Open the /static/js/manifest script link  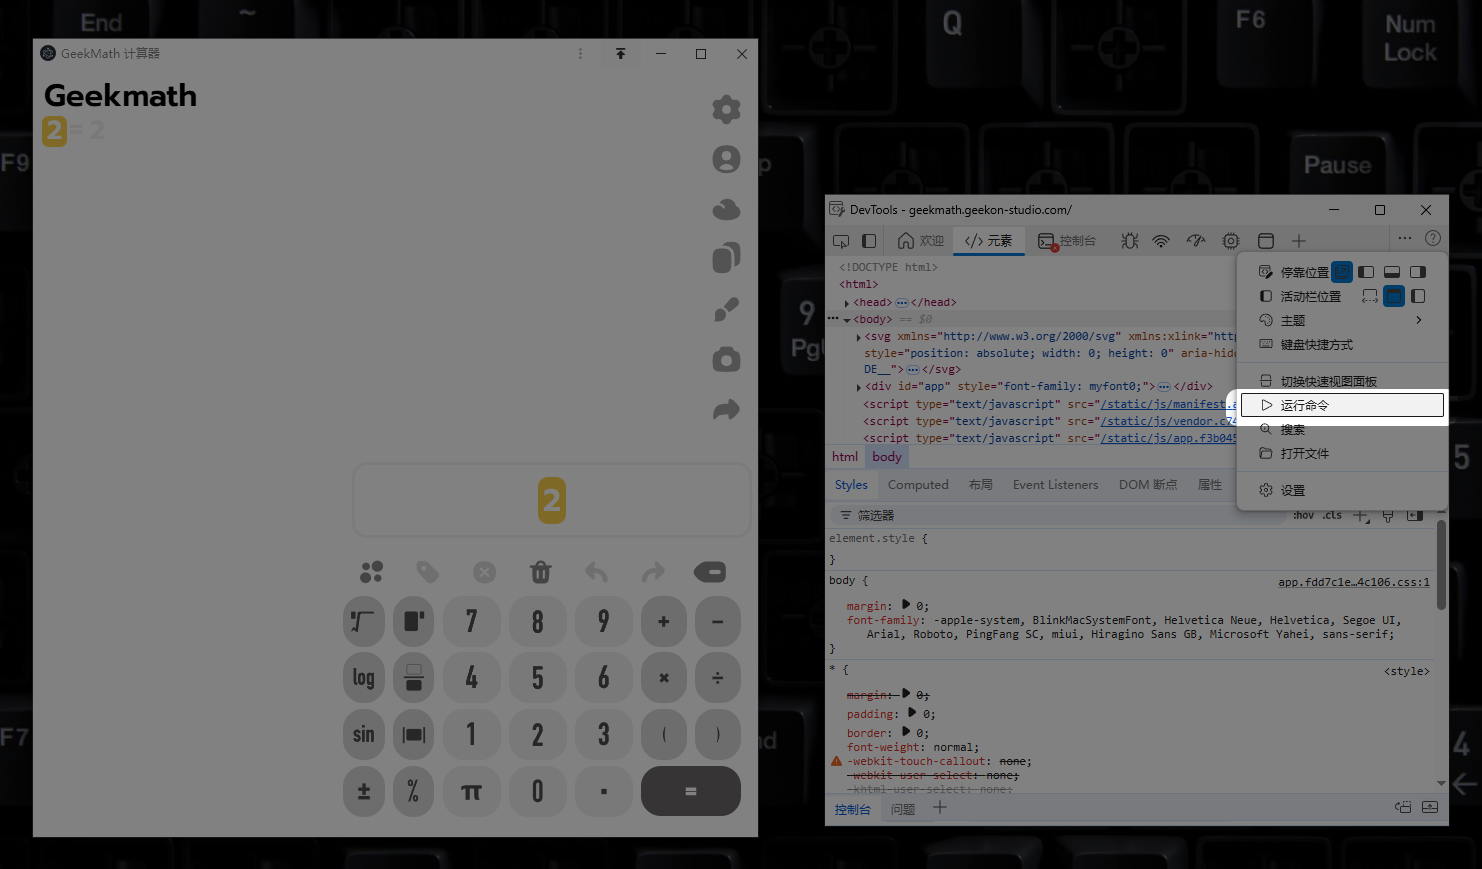(x=1168, y=404)
